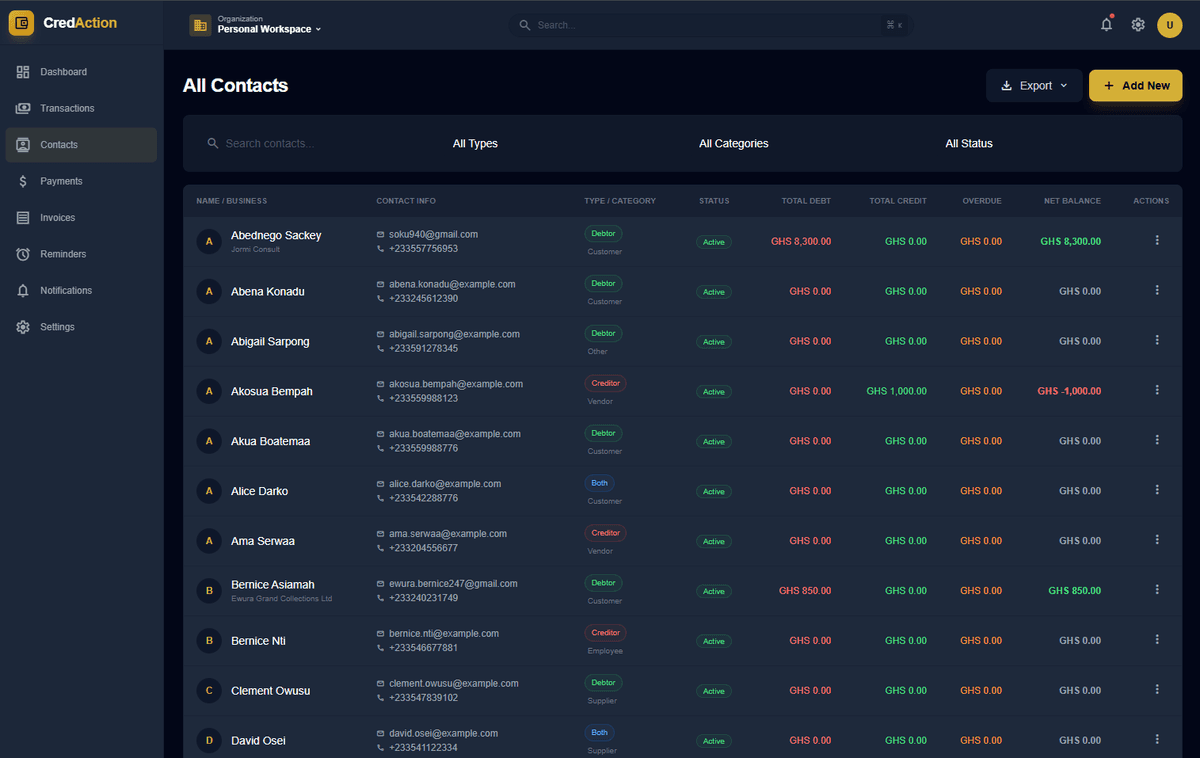Click the notification bell icon in header
The image size is (1200, 758).
(1106, 25)
